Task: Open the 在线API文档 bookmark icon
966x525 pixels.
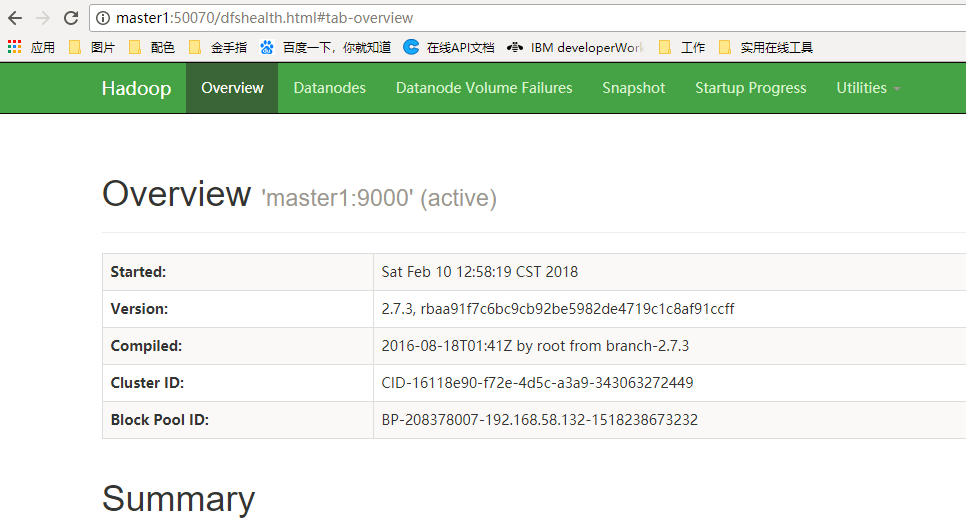Action: (411, 47)
